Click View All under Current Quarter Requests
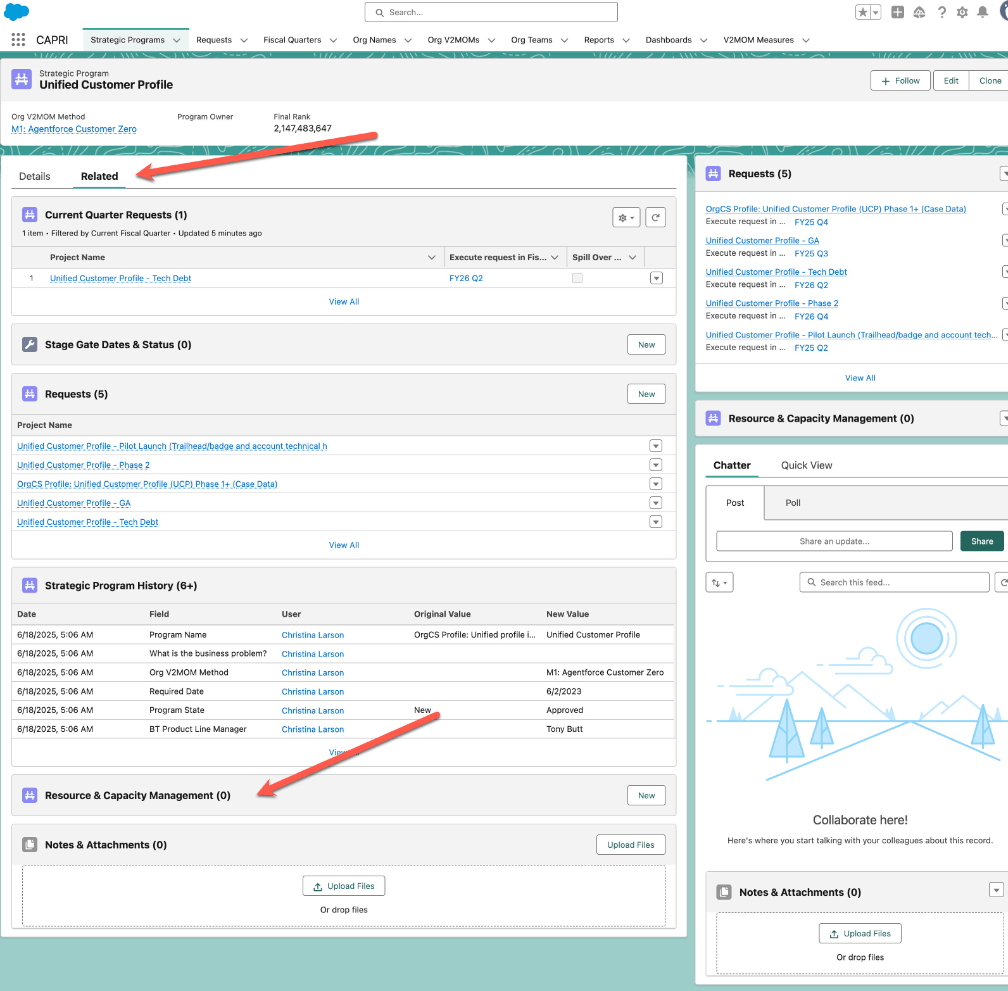Image resolution: width=1008 pixels, height=991 pixels. coord(344,301)
